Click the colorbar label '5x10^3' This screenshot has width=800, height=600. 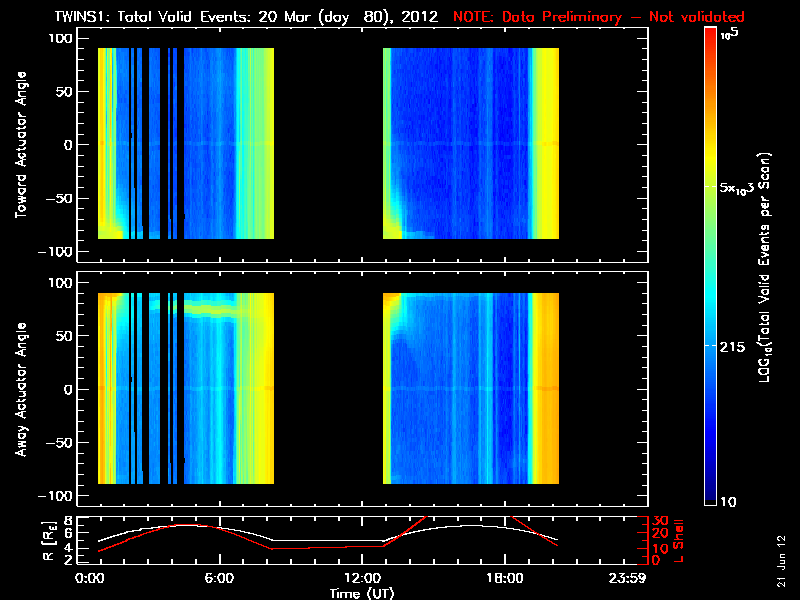coord(736,187)
